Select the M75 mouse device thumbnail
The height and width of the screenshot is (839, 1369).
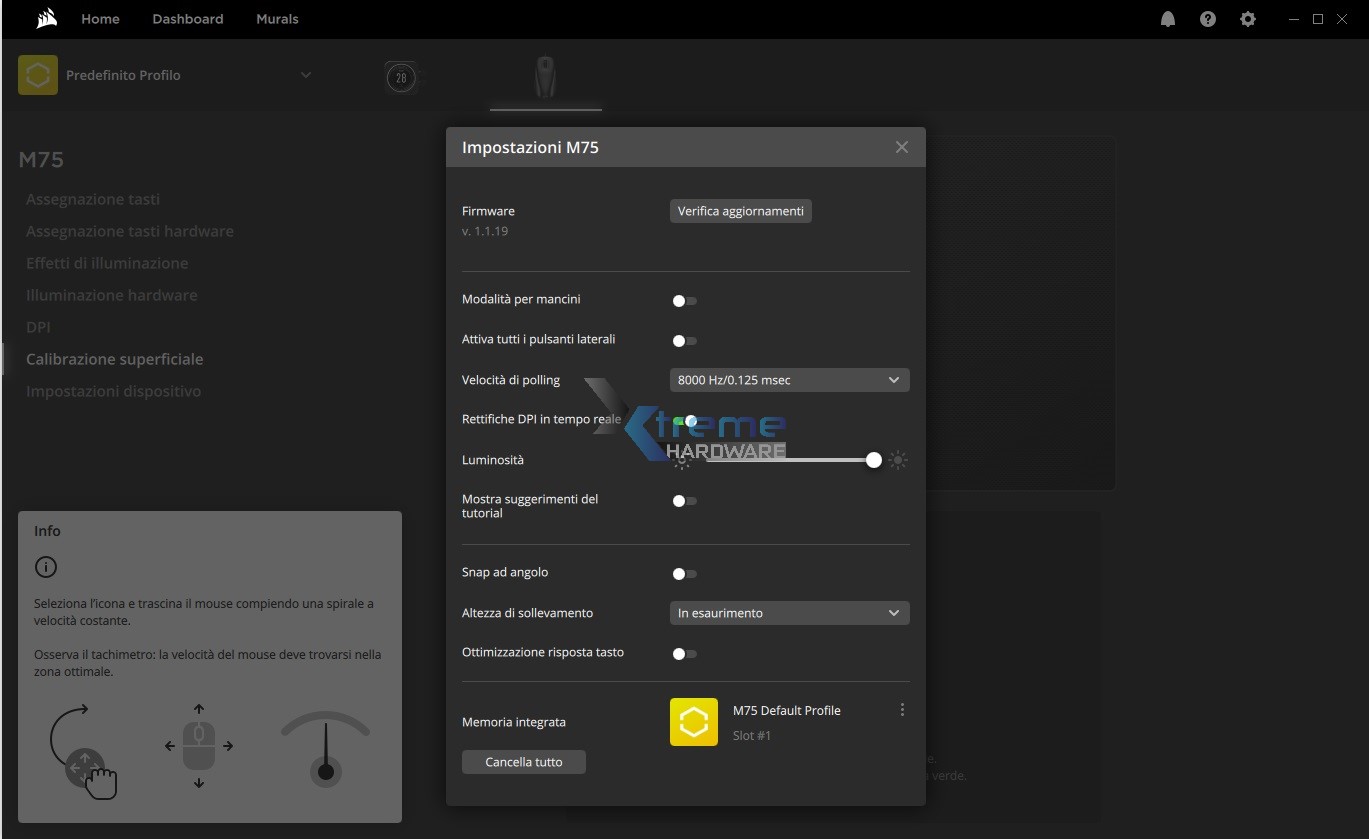coord(545,78)
